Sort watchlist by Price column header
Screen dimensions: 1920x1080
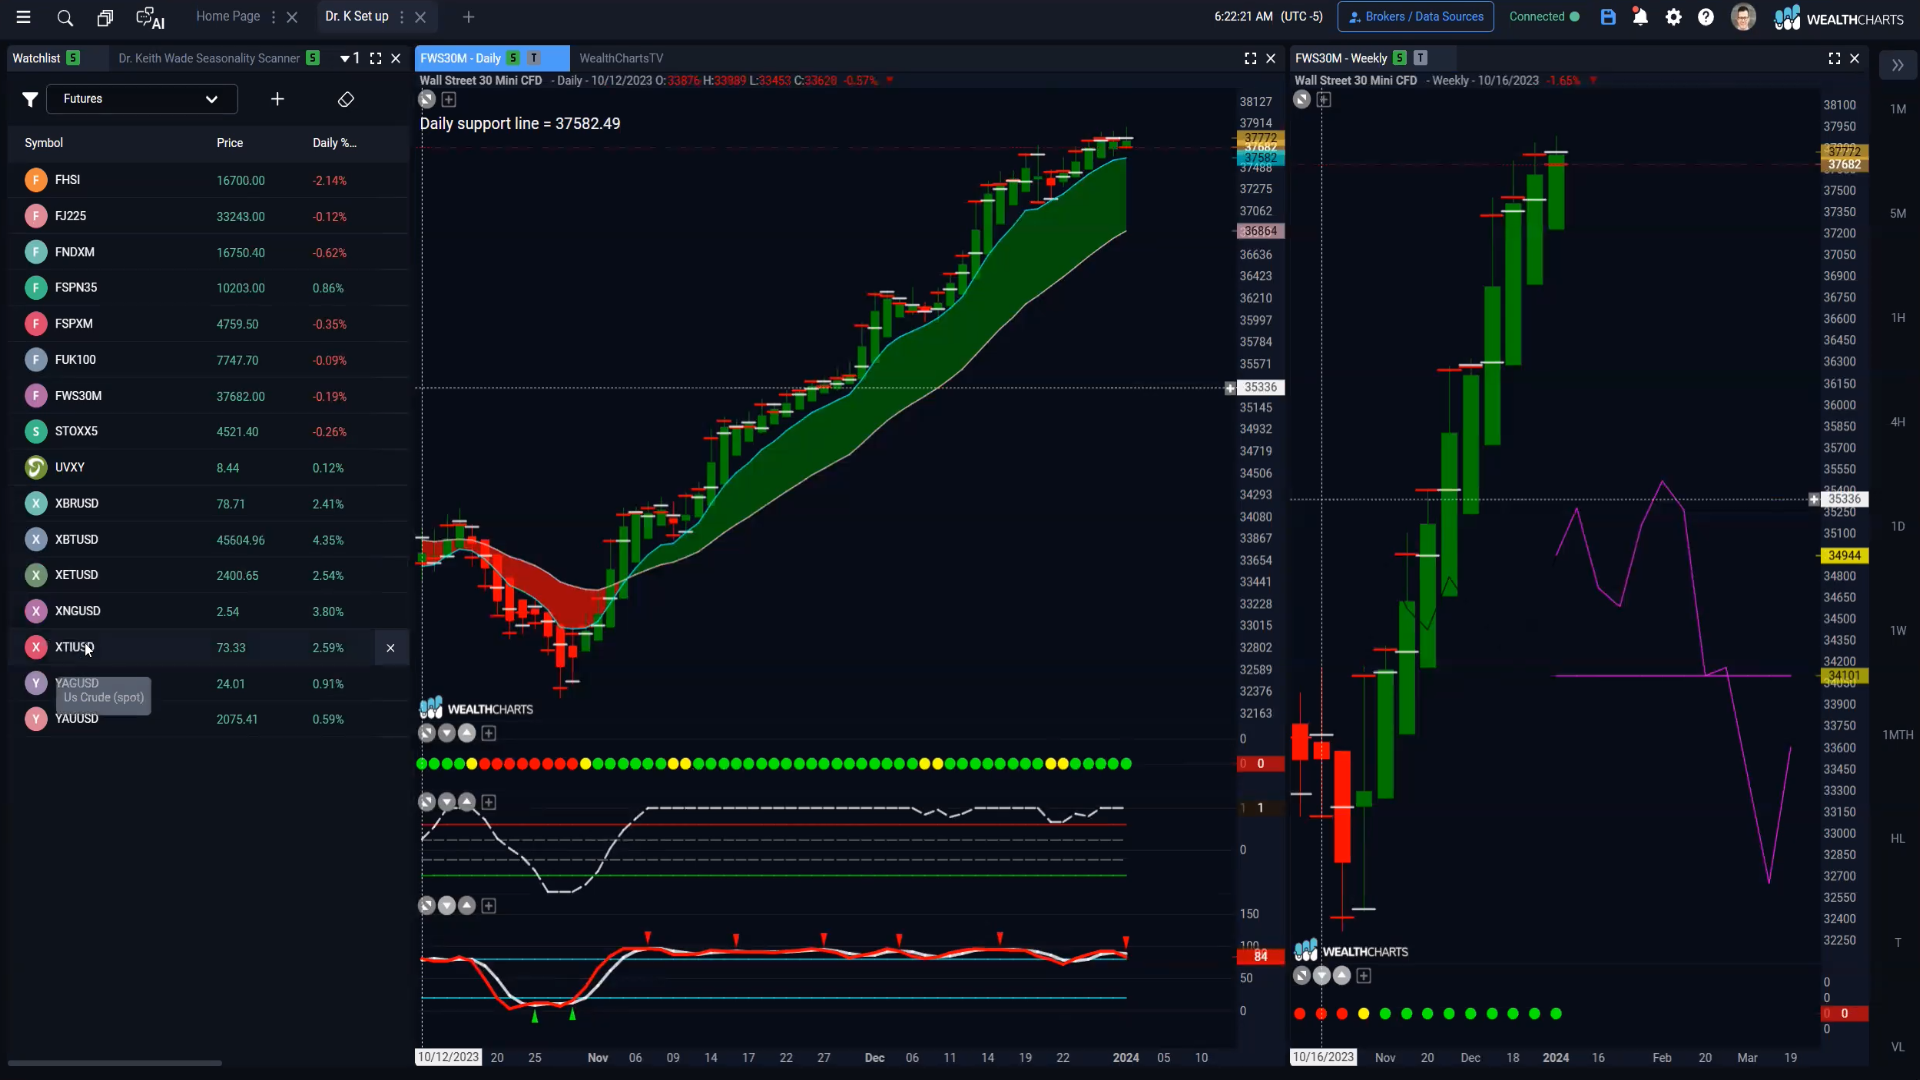[x=229, y=143]
